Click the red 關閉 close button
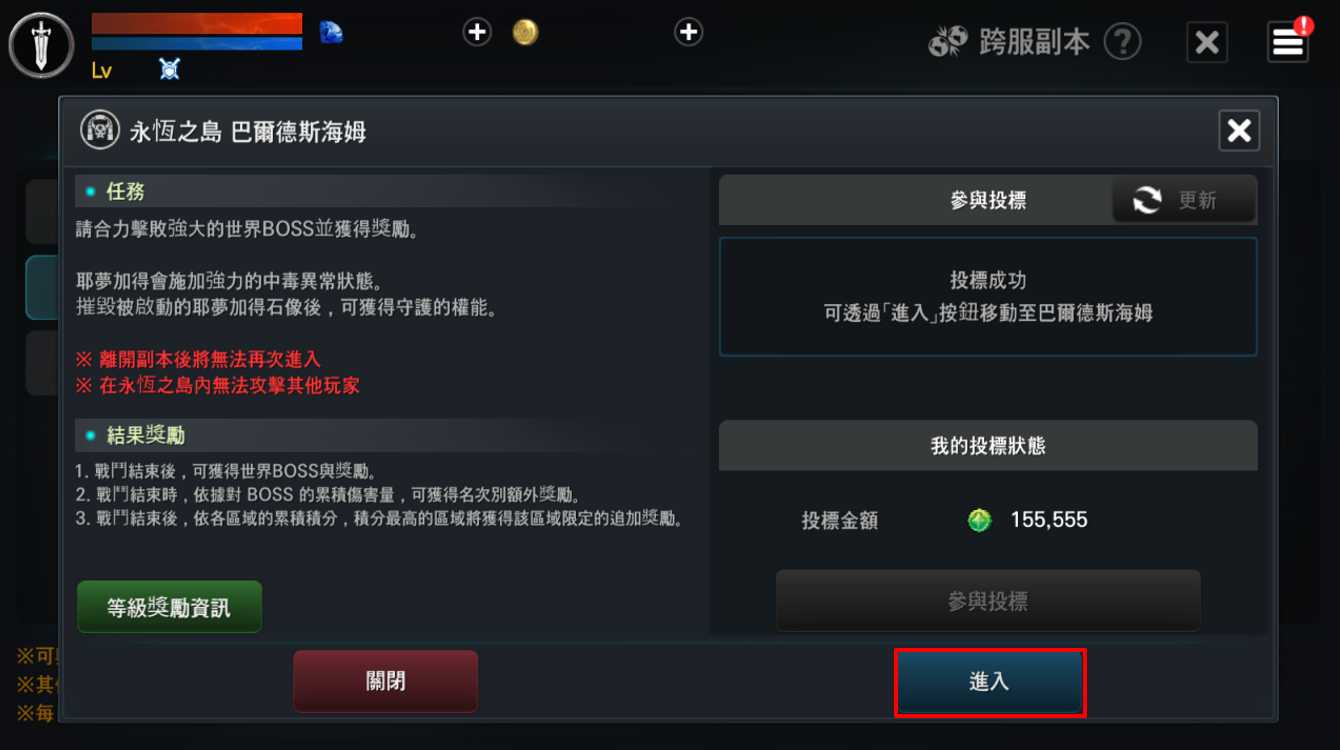This screenshot has width=1340, height=750. point(385,682)
